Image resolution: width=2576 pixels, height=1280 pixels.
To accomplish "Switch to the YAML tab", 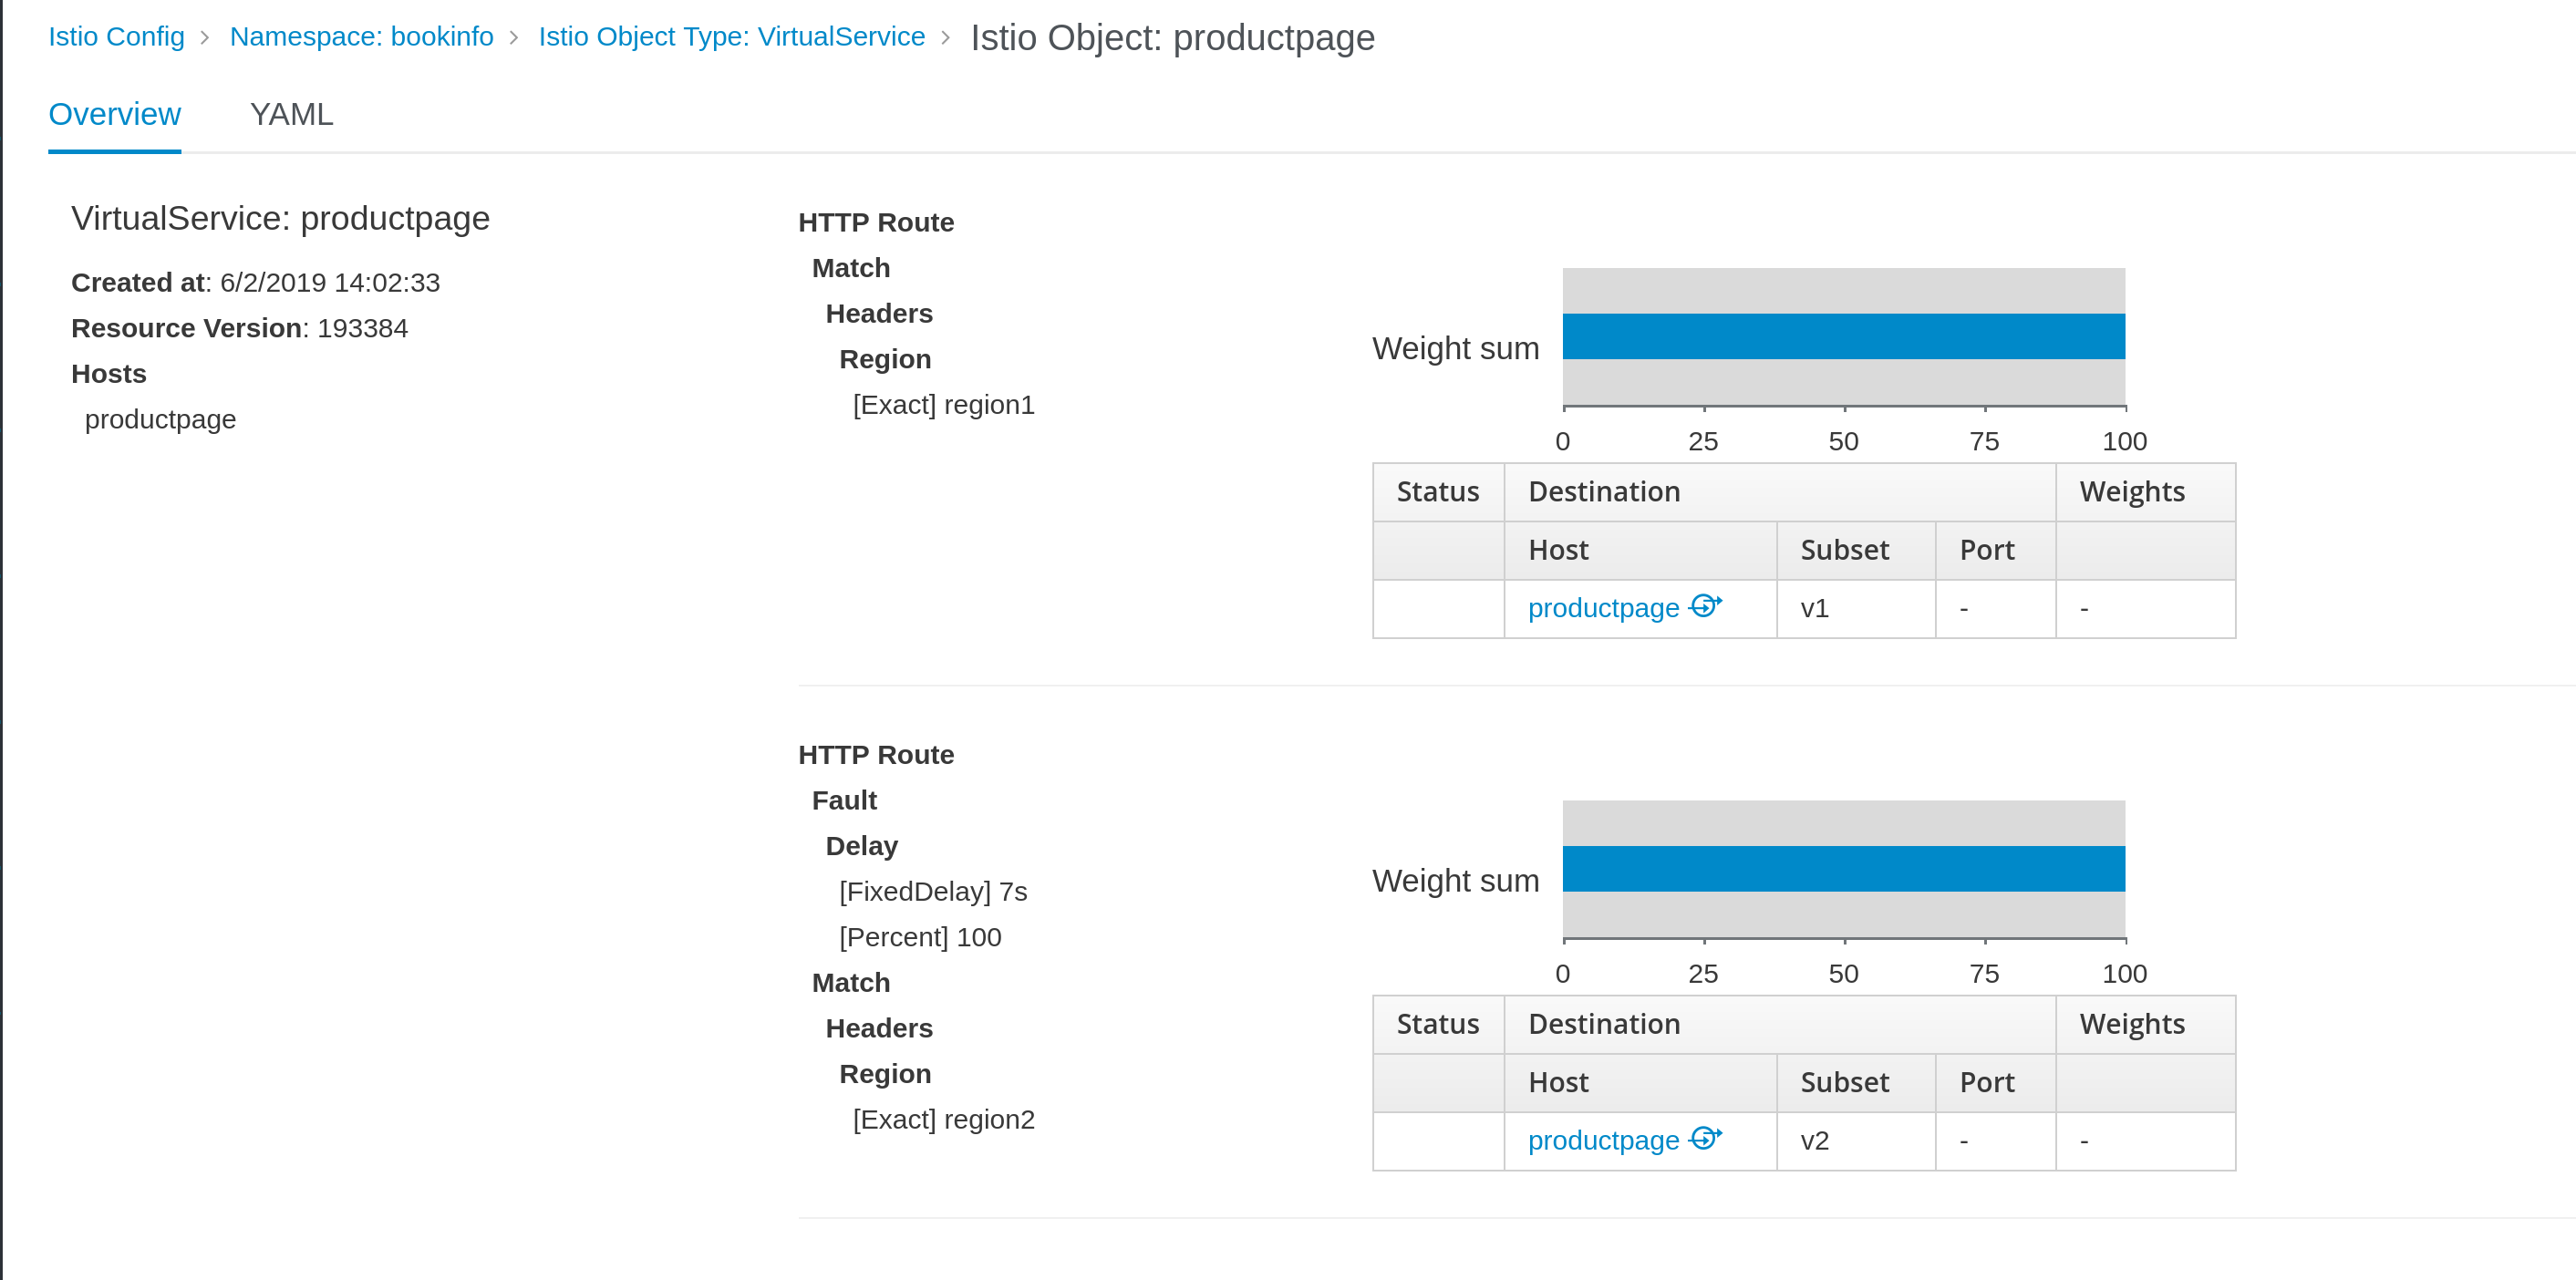I will point(291,114).
